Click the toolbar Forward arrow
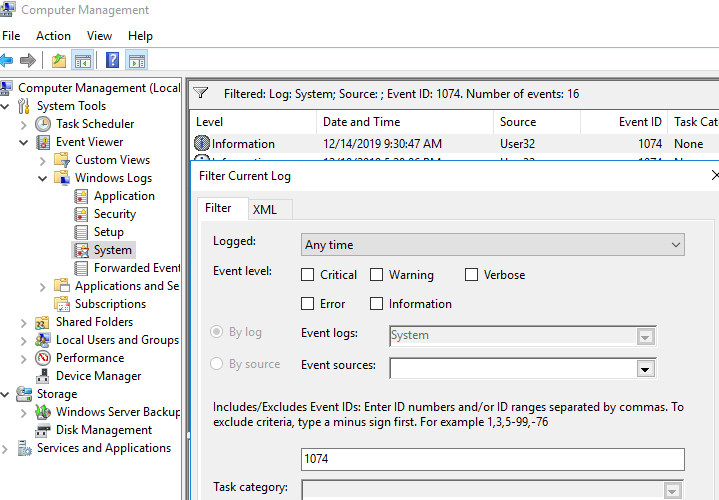Screen dimensions: 719x500 (29, 61)
